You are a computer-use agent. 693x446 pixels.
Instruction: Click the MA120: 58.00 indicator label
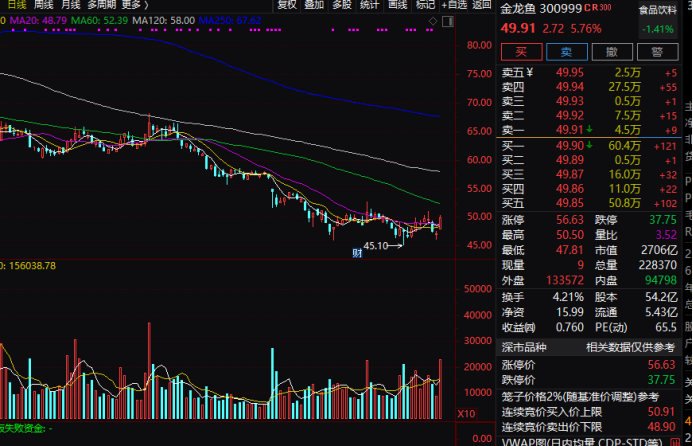click(164, 20)
